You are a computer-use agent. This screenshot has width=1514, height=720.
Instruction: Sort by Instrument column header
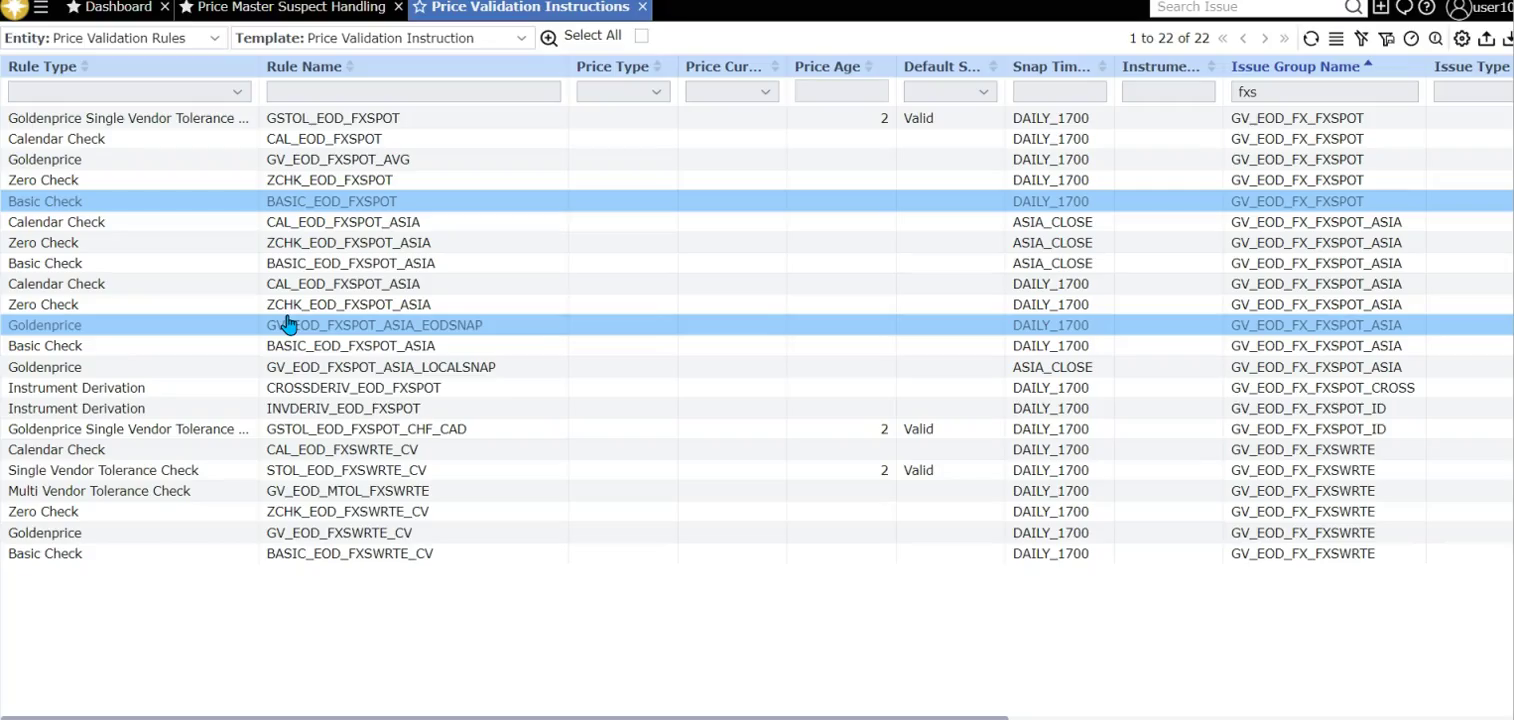1160,66
